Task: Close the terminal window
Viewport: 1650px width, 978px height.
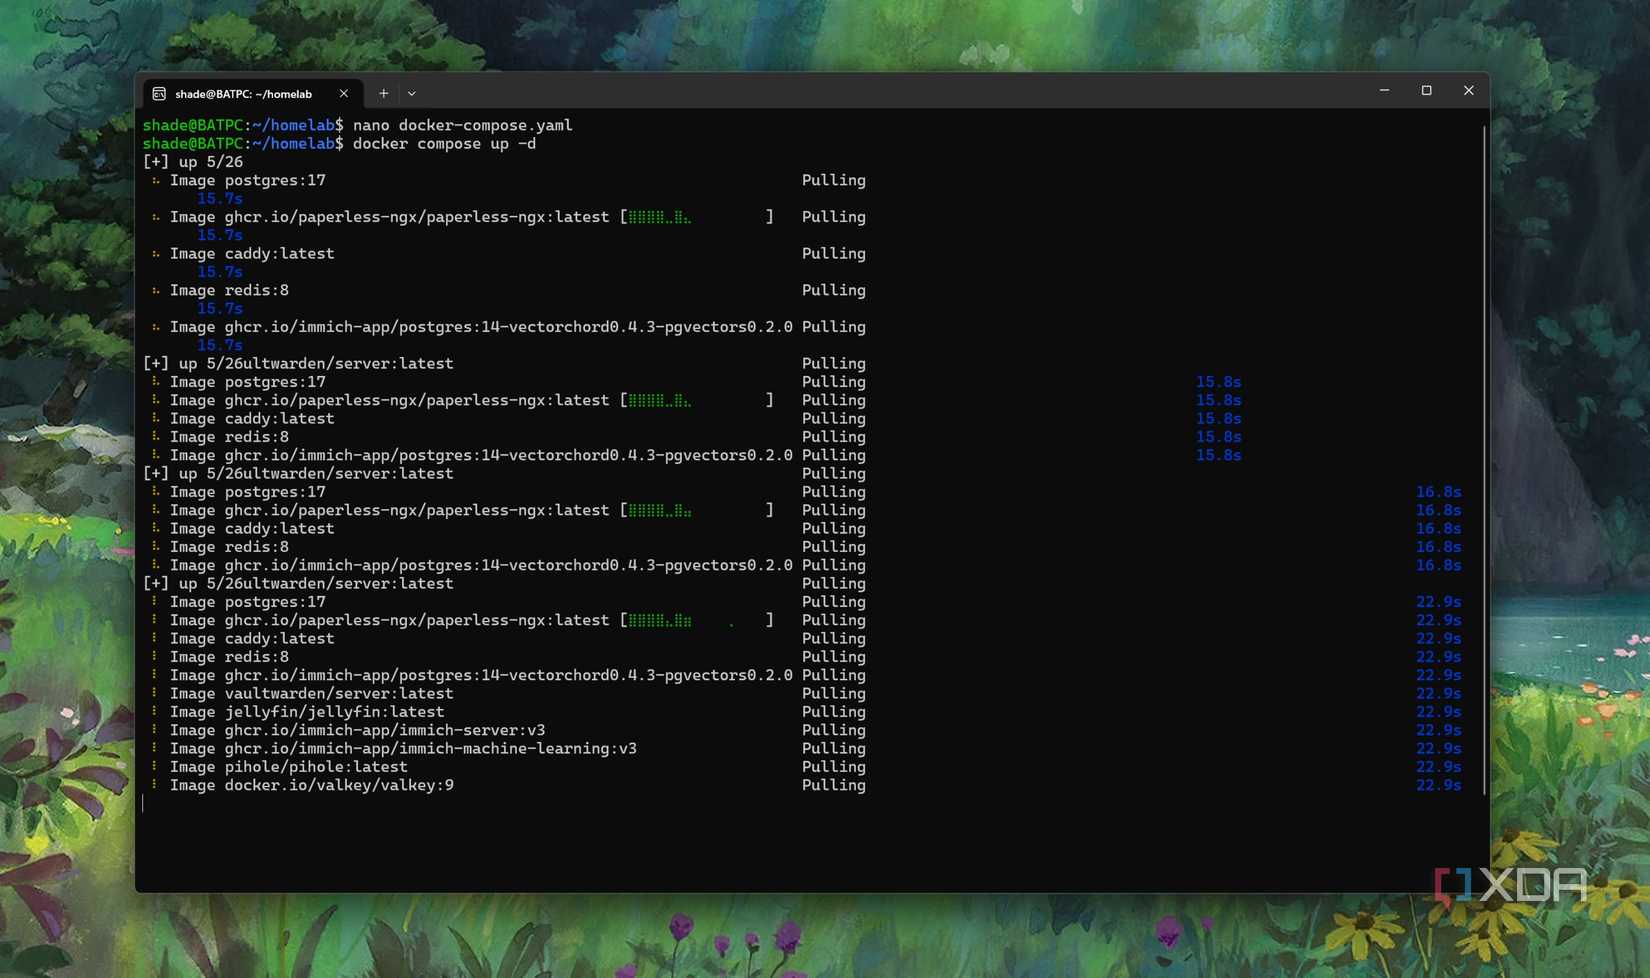Action: tap(1469, 90)
